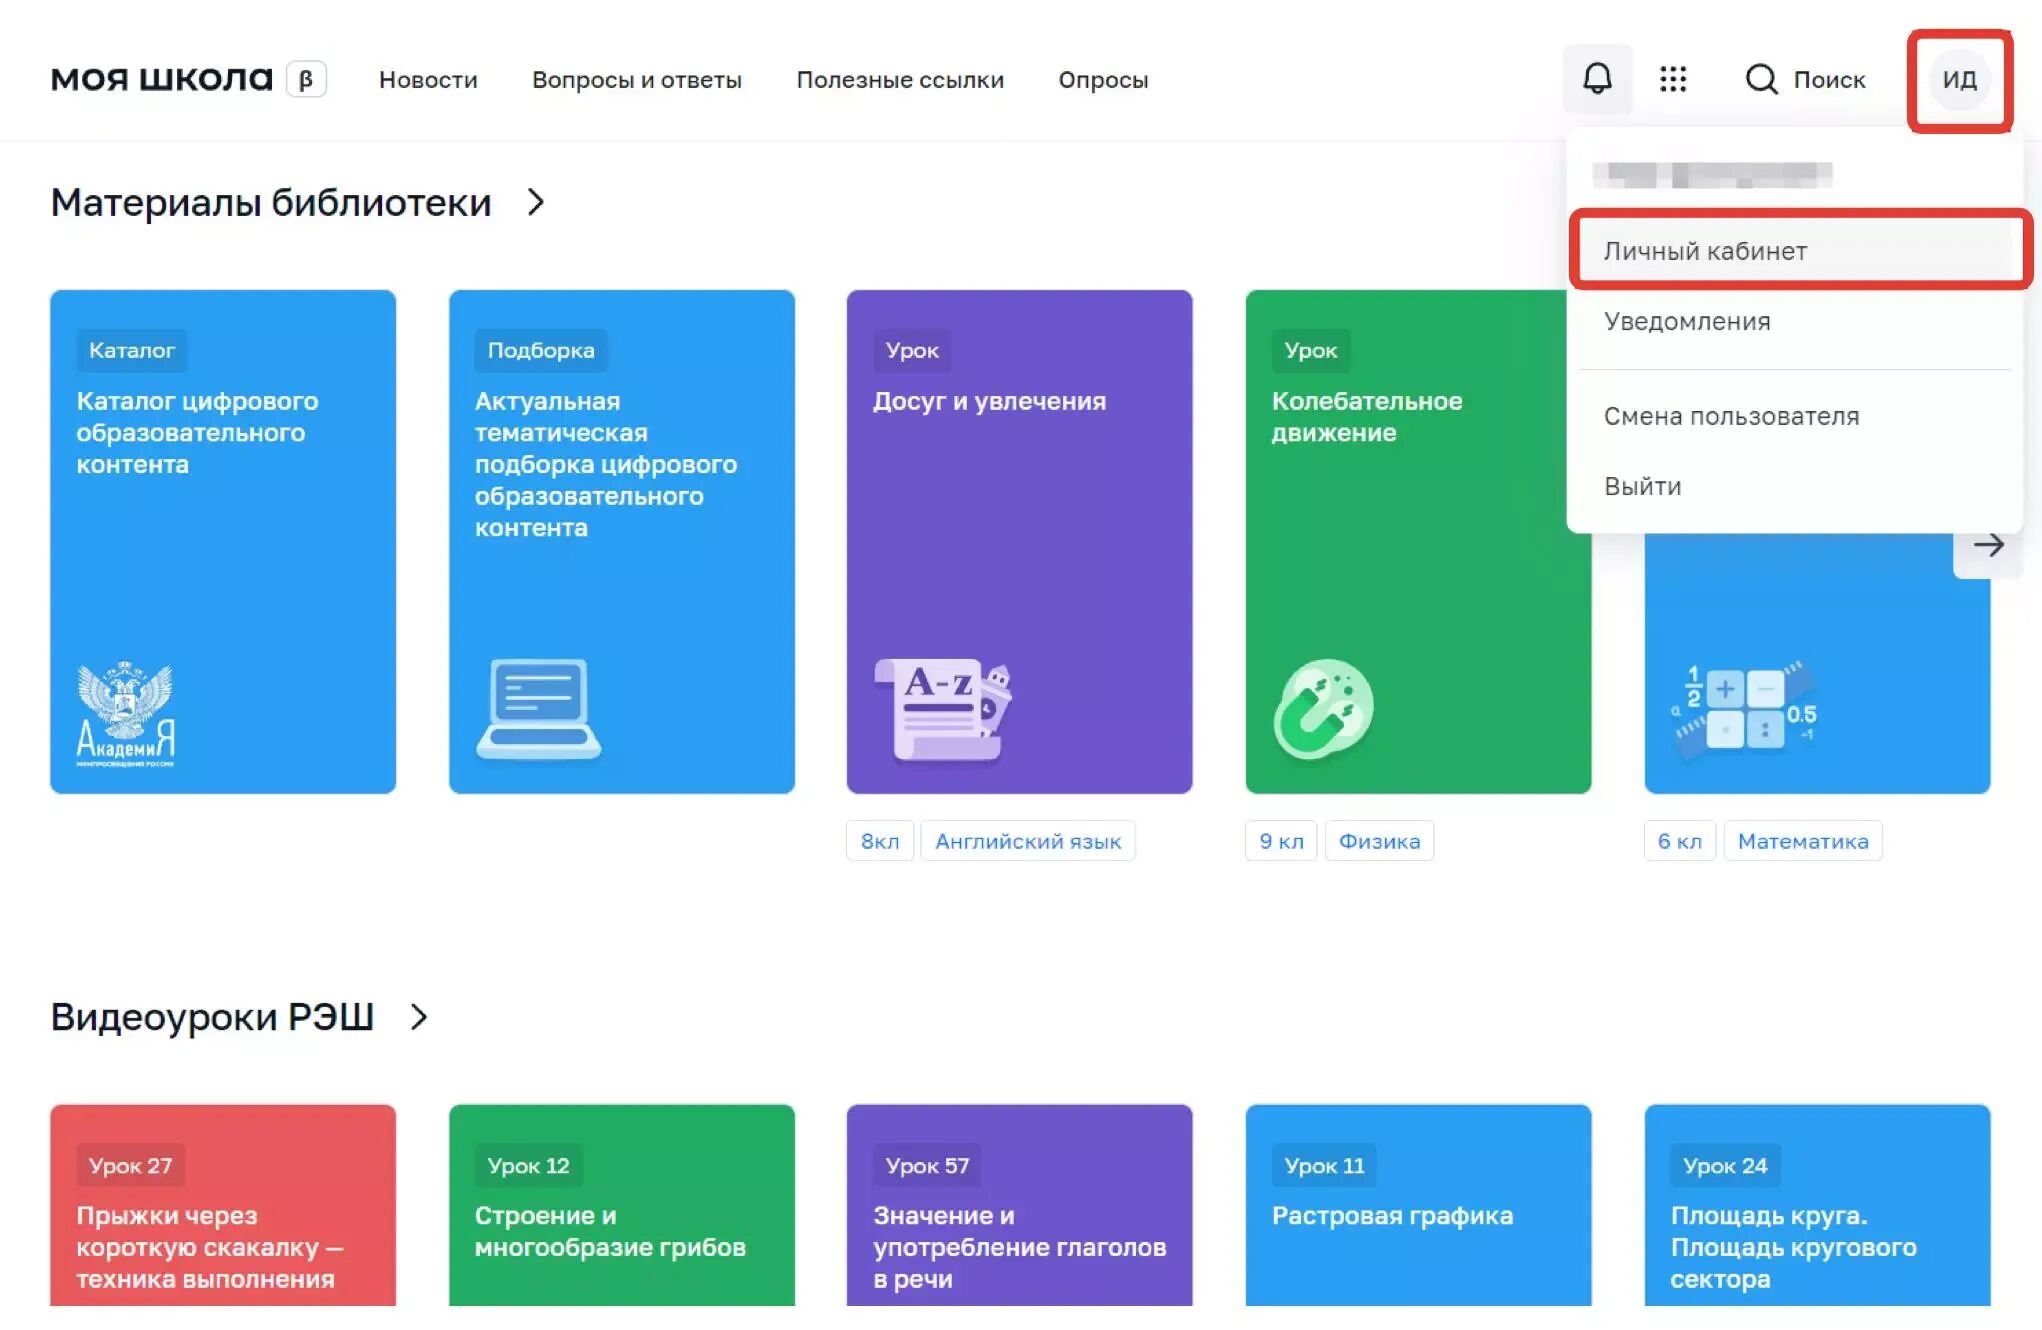The height and width of the screenshot is (1330, 2042).
Task: Click the search magnifier icon
Action: (1761, 79)
